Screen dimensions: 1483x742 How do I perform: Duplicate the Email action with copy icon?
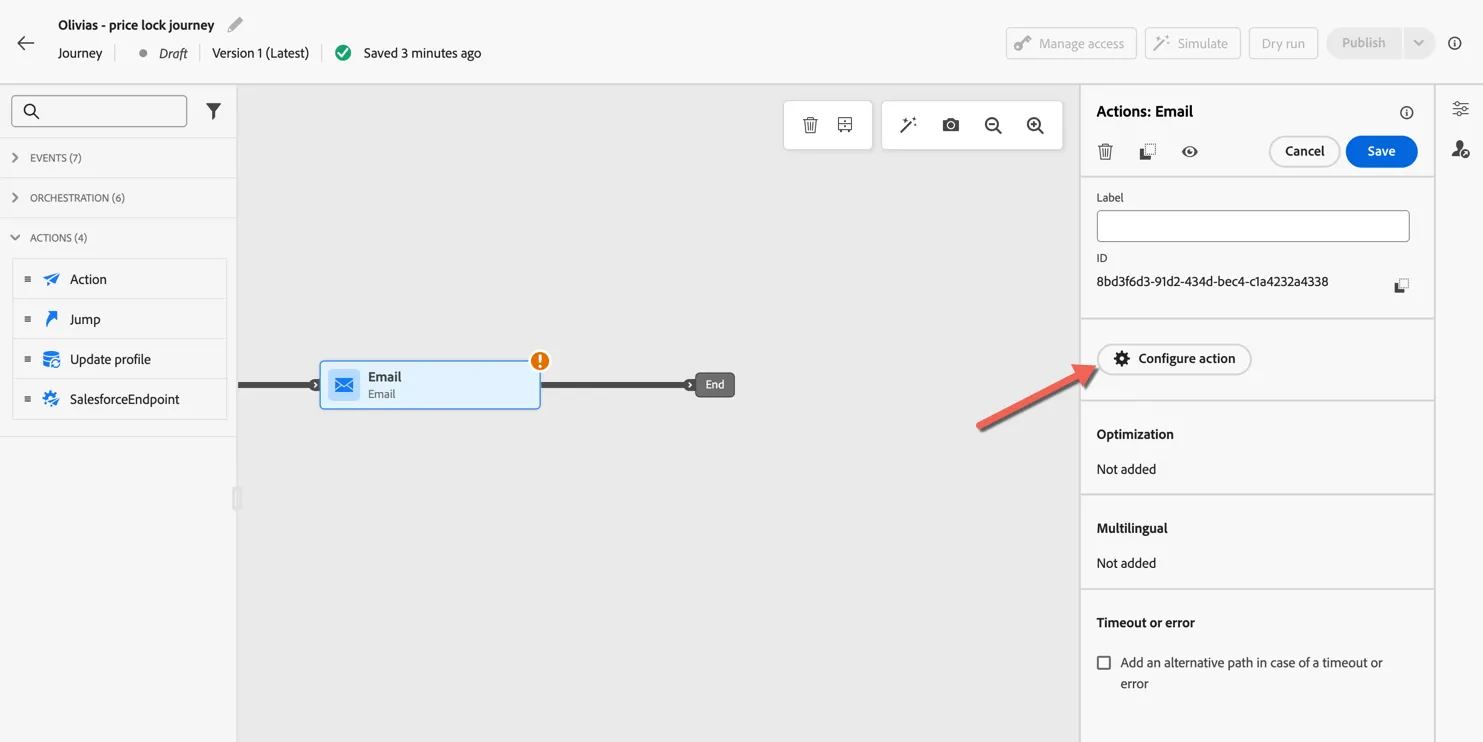click(1148, 152)
